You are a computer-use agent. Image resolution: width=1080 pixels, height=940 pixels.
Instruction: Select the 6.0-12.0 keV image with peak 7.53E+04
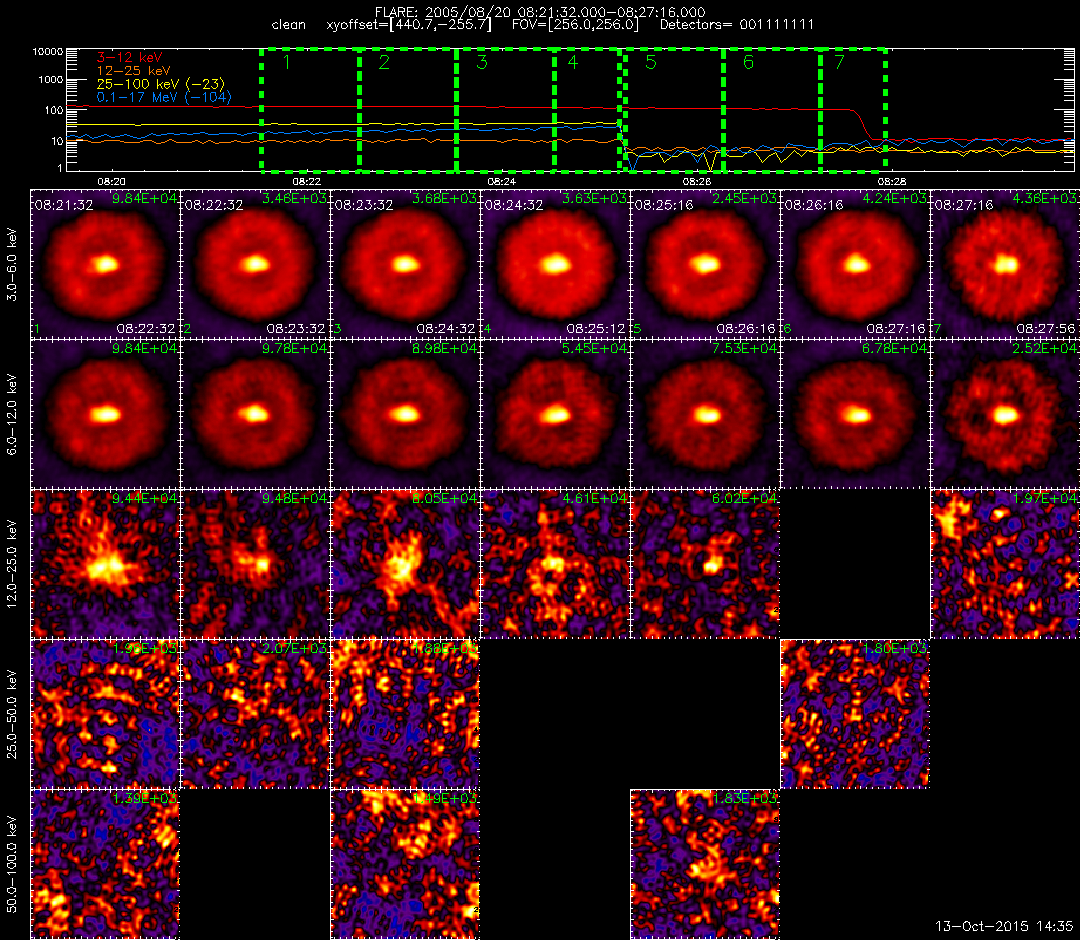(x=706, y=415)
